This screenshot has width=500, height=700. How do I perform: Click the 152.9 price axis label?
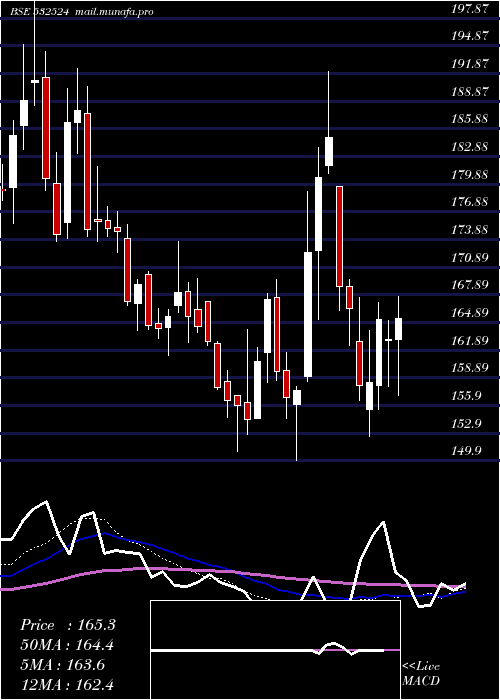(x=466, y=424)
